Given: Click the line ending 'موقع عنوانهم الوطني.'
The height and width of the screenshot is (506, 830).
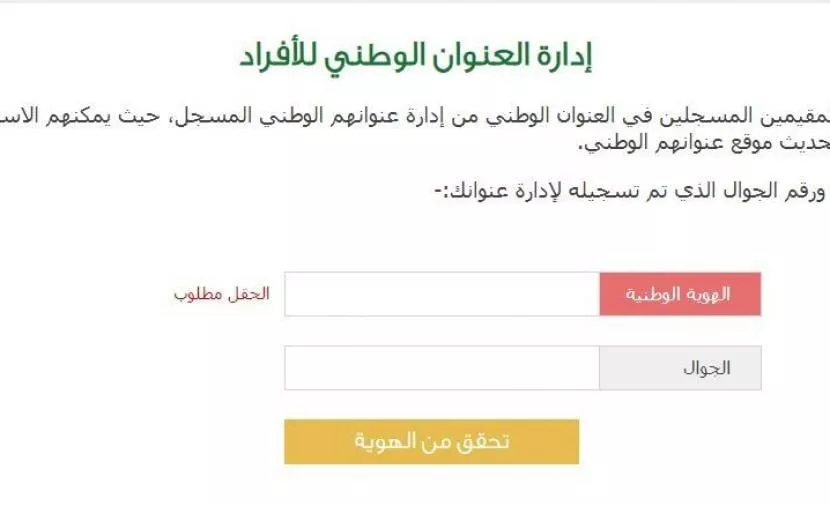Looking at the screenshot, I should [704, 143].
